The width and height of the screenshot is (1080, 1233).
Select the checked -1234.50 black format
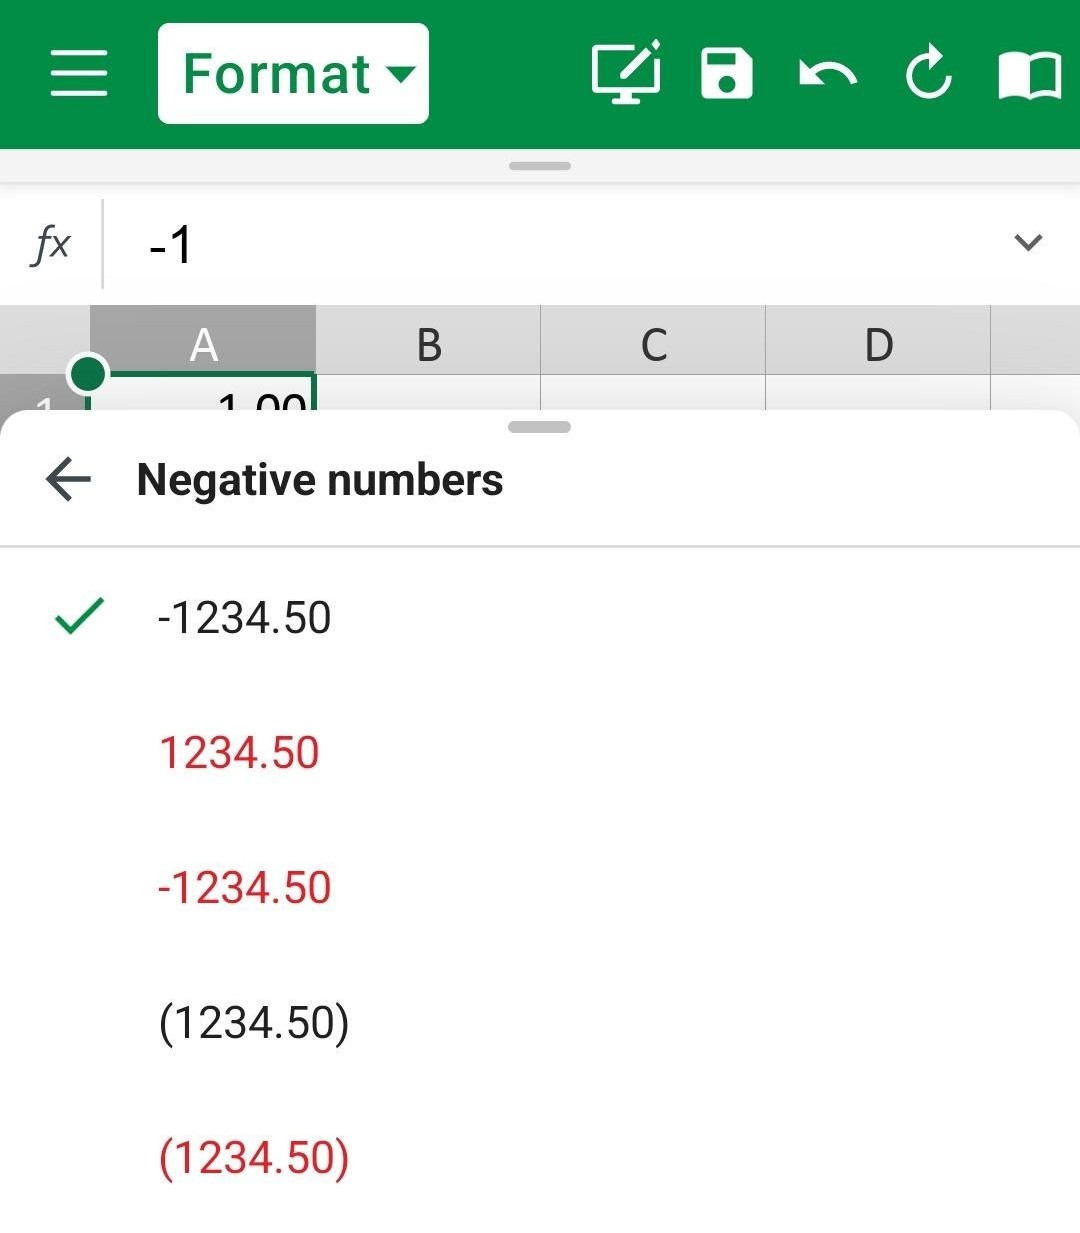click(540, 617)
